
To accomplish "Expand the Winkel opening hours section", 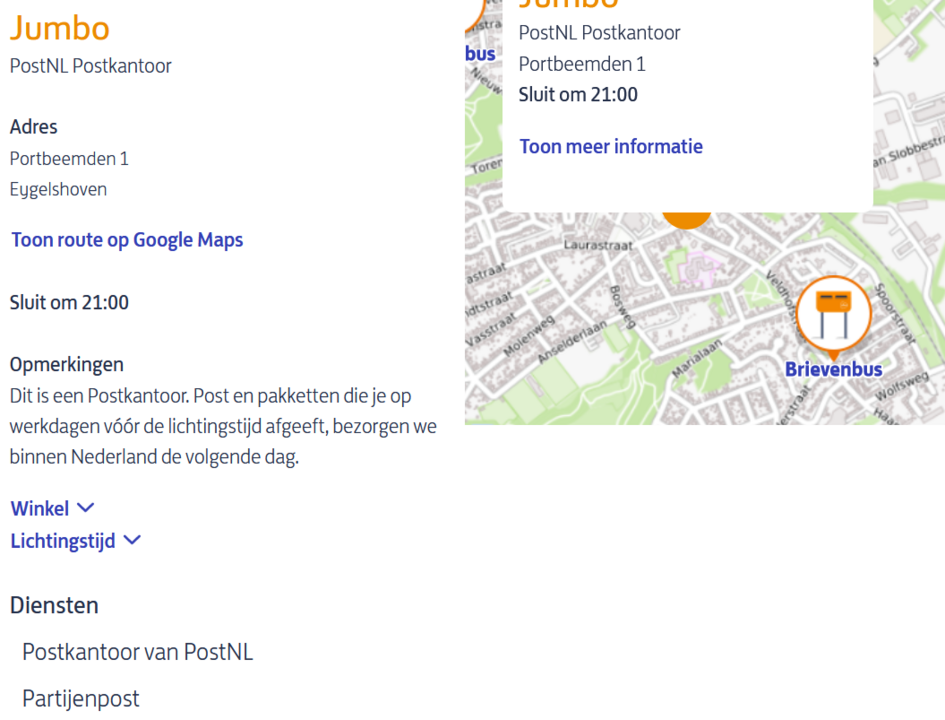I will click(x=52, y=509).
